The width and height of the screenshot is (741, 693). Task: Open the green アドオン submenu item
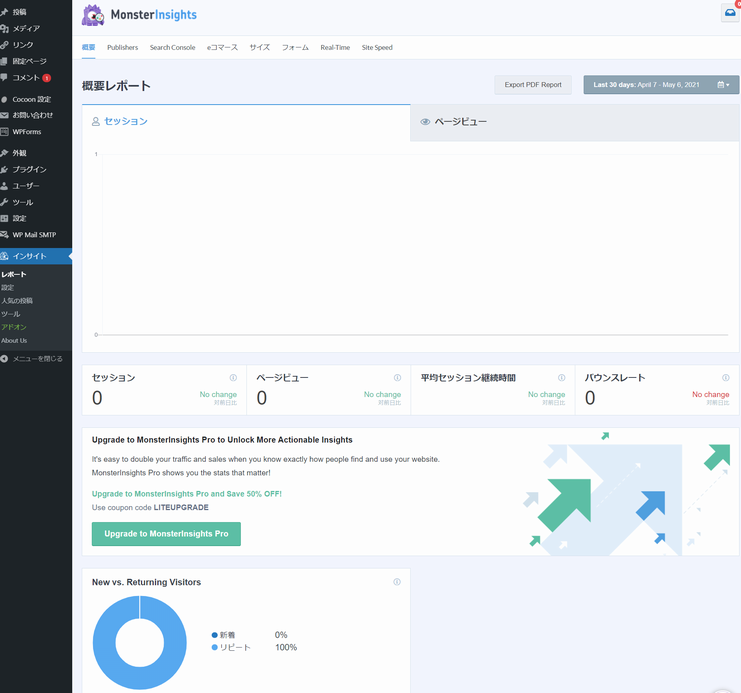tap(14, 327)
